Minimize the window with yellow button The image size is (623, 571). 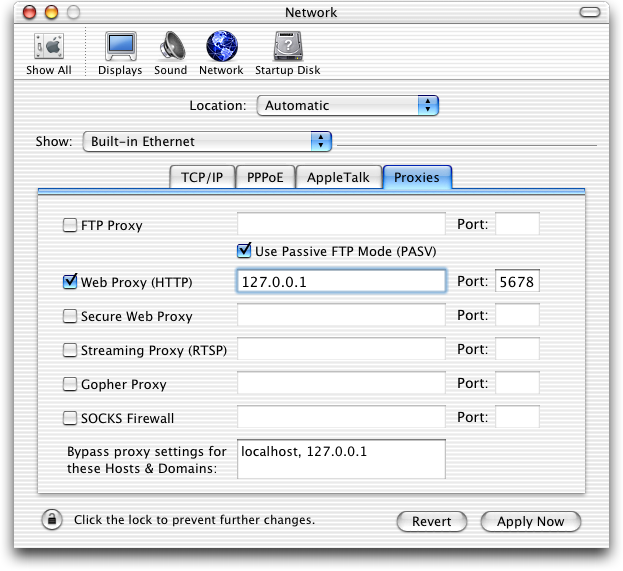51,12
